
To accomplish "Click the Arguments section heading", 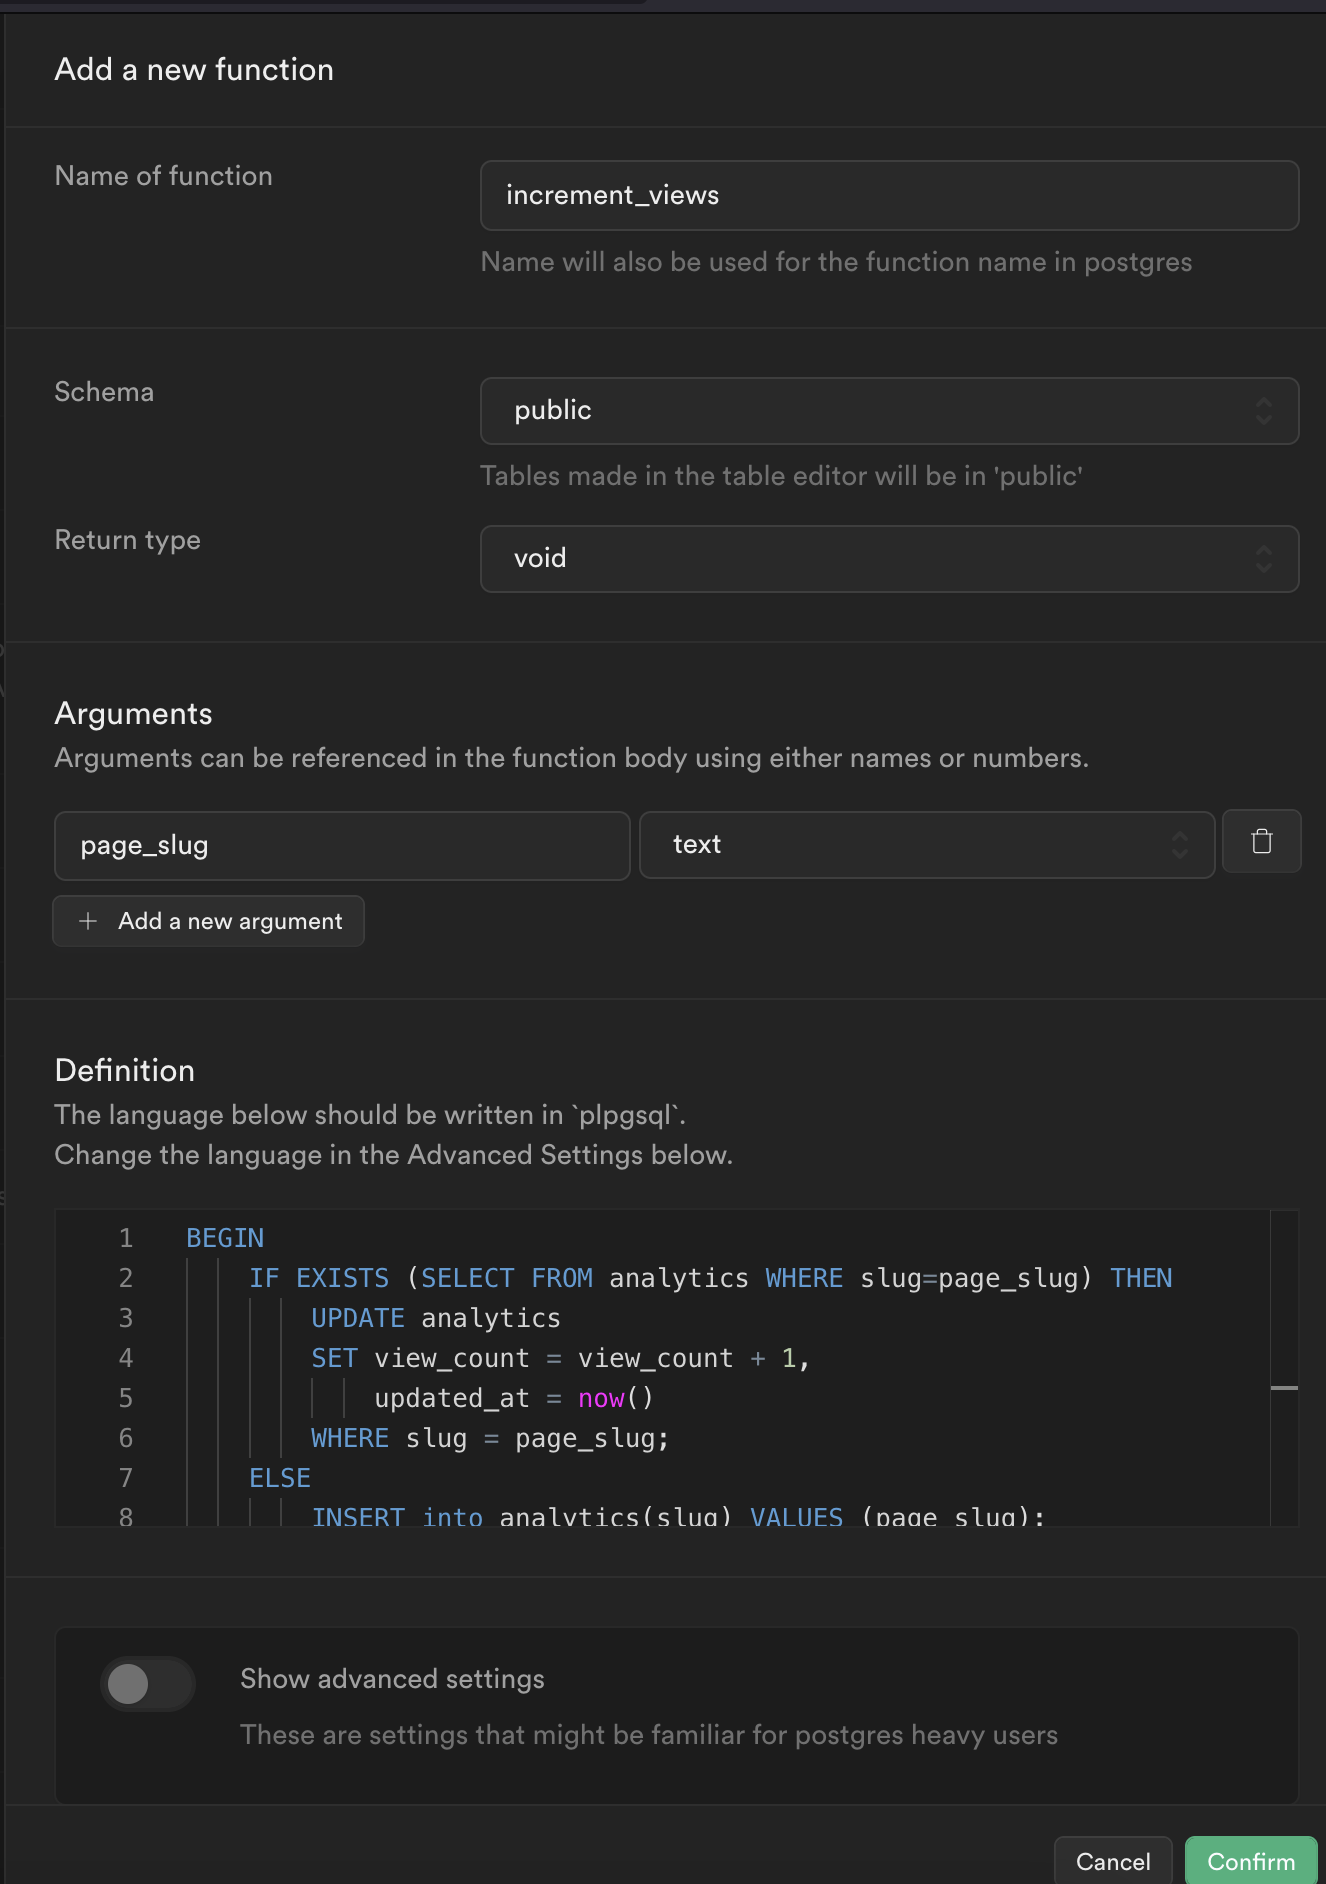I will coord(133,714).
